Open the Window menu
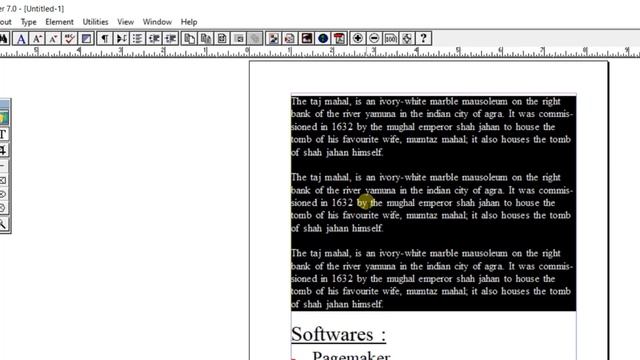The width and height of the screenshot is (640, 360). (x=157, y=22)
